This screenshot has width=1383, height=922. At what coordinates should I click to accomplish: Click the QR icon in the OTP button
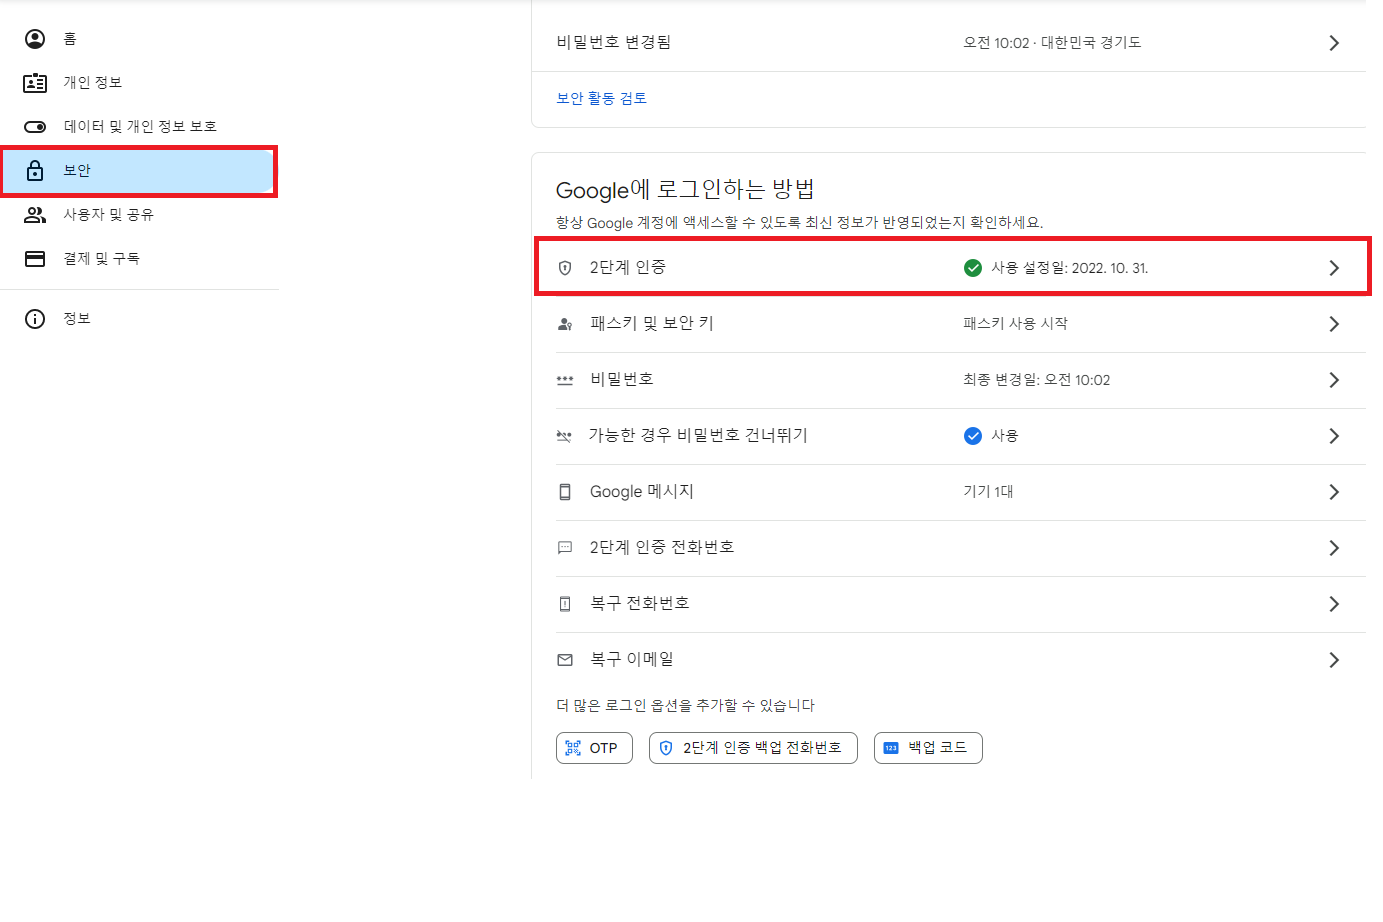573,748
